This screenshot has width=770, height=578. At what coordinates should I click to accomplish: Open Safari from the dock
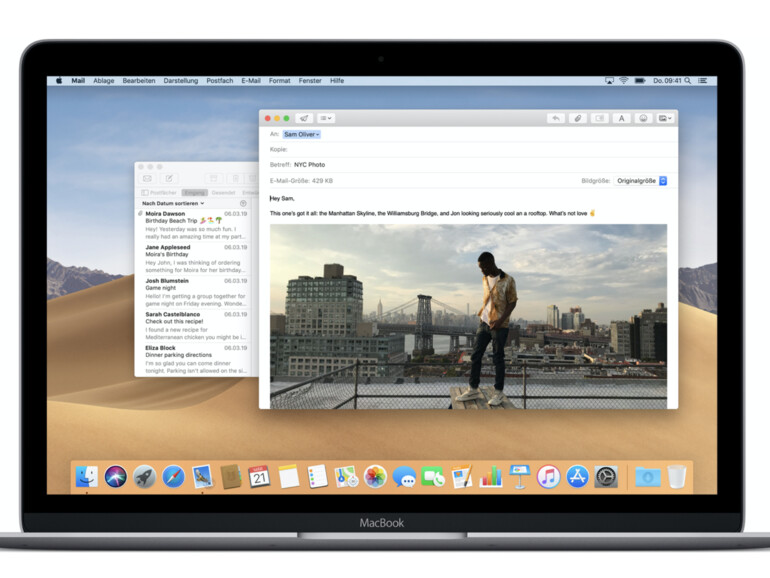[x=173, y=476]
